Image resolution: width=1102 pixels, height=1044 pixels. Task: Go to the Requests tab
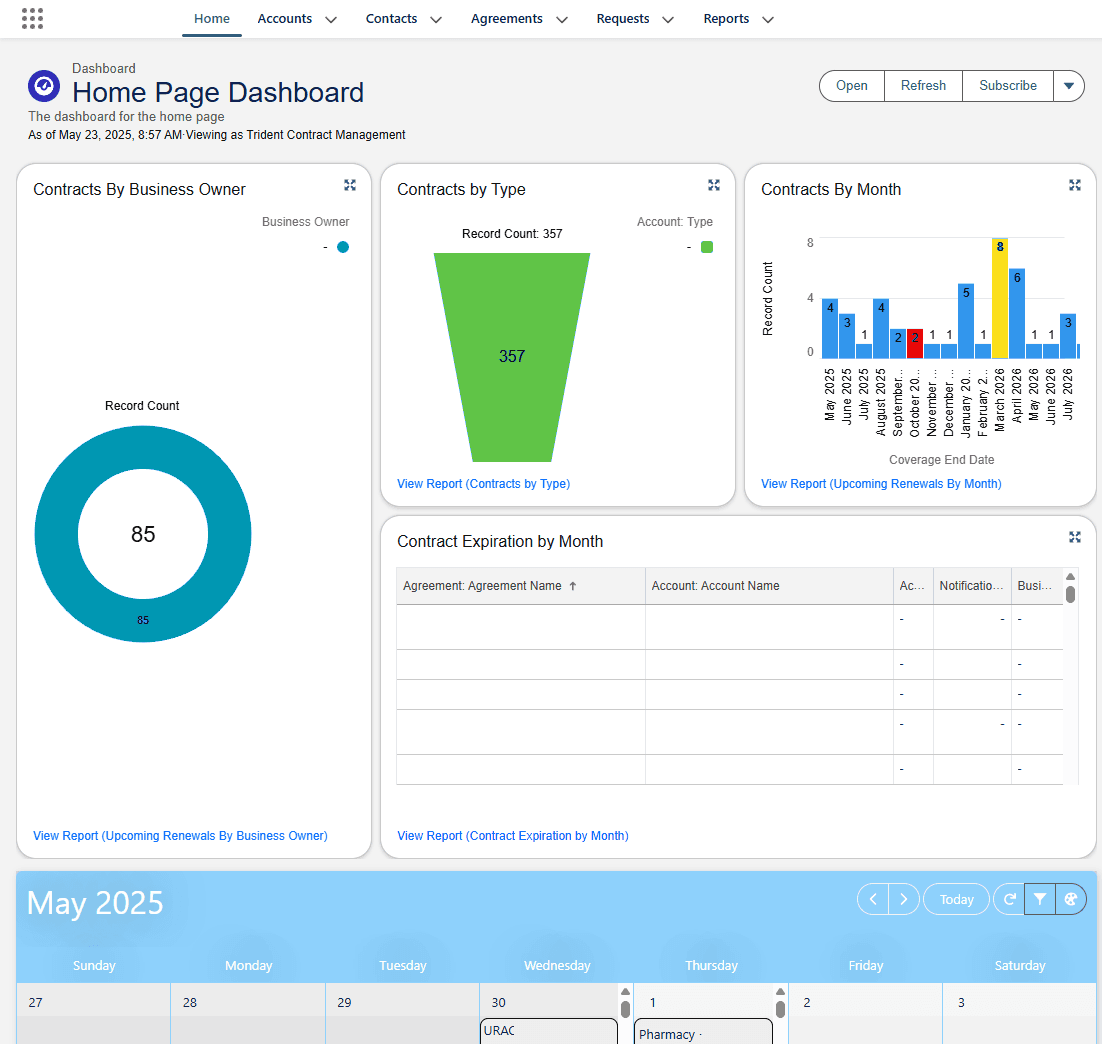[x=623, y=19]
